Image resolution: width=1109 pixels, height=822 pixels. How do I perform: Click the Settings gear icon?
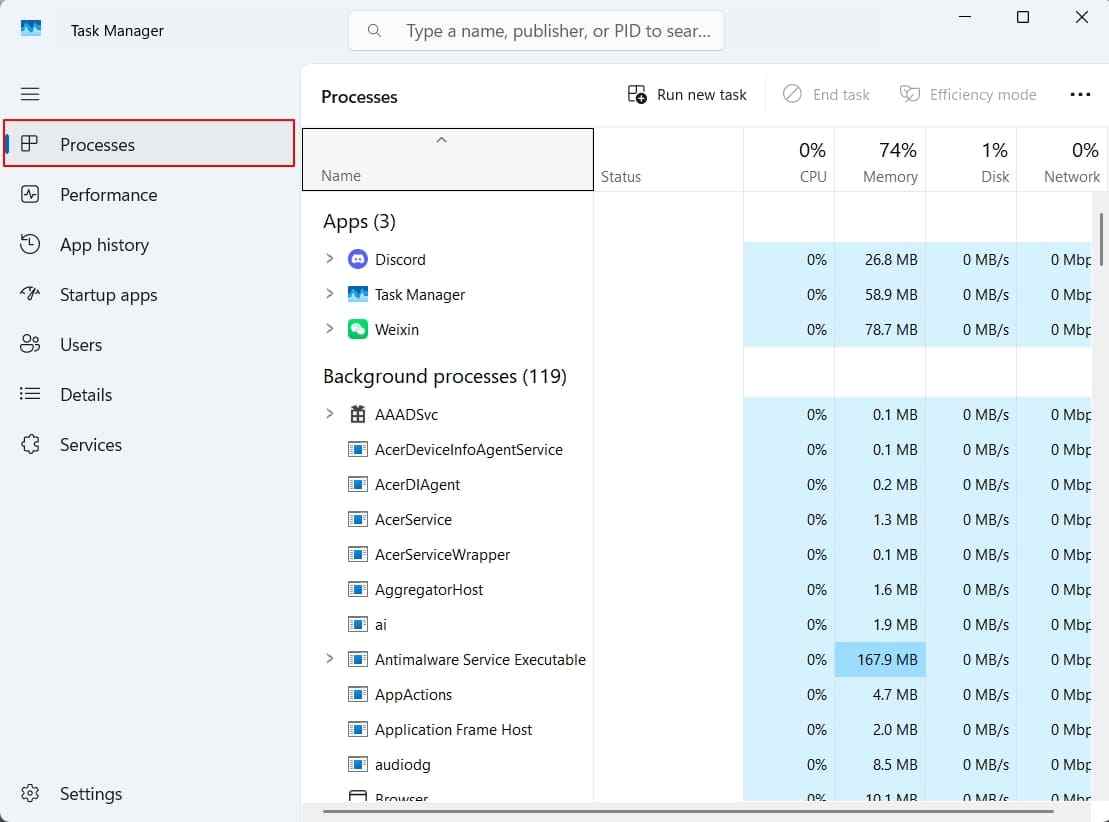pyautogui.click(x=30, y=793)
